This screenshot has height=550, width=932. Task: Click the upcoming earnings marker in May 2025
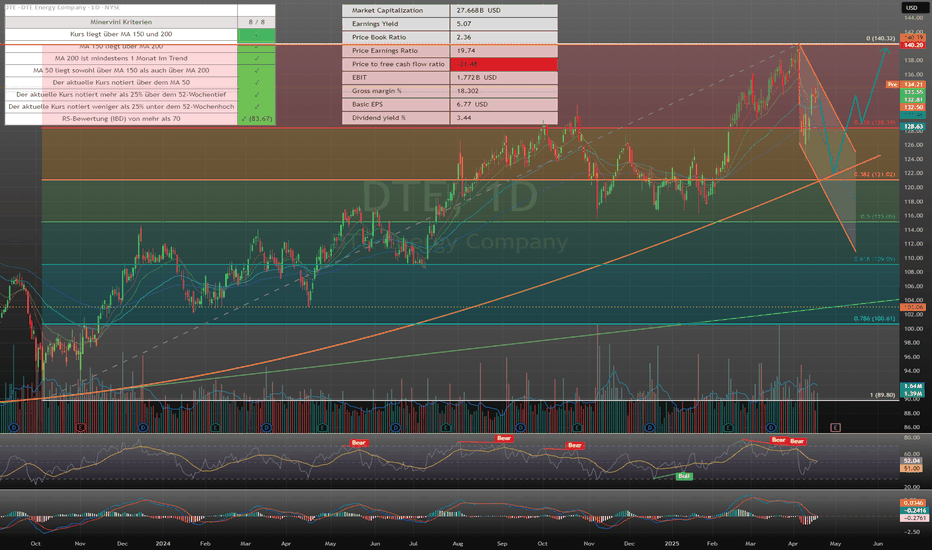[x=835, y=428]
